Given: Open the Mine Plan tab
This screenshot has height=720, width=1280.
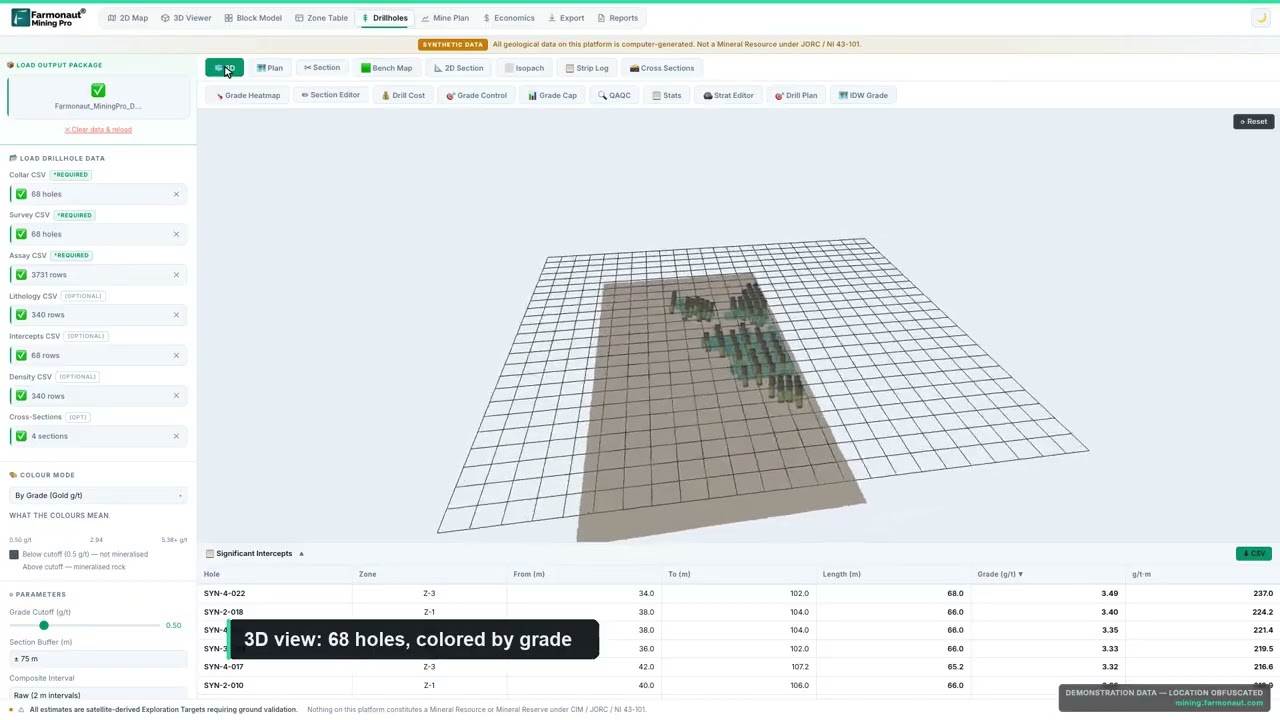Looking at the screenshot, I should point(445,18).
